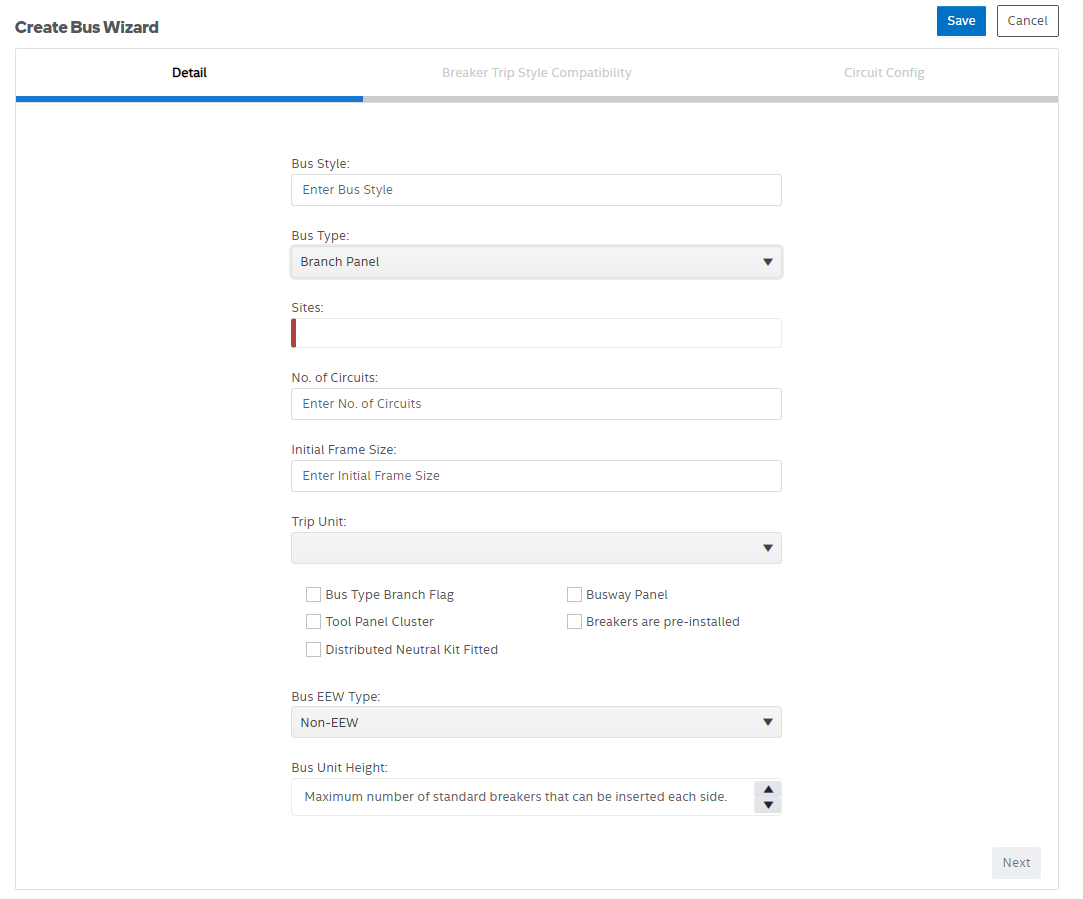Tick the Busway Panel checkbox
Screen dimensions: 1083x899
coord(574,595)
